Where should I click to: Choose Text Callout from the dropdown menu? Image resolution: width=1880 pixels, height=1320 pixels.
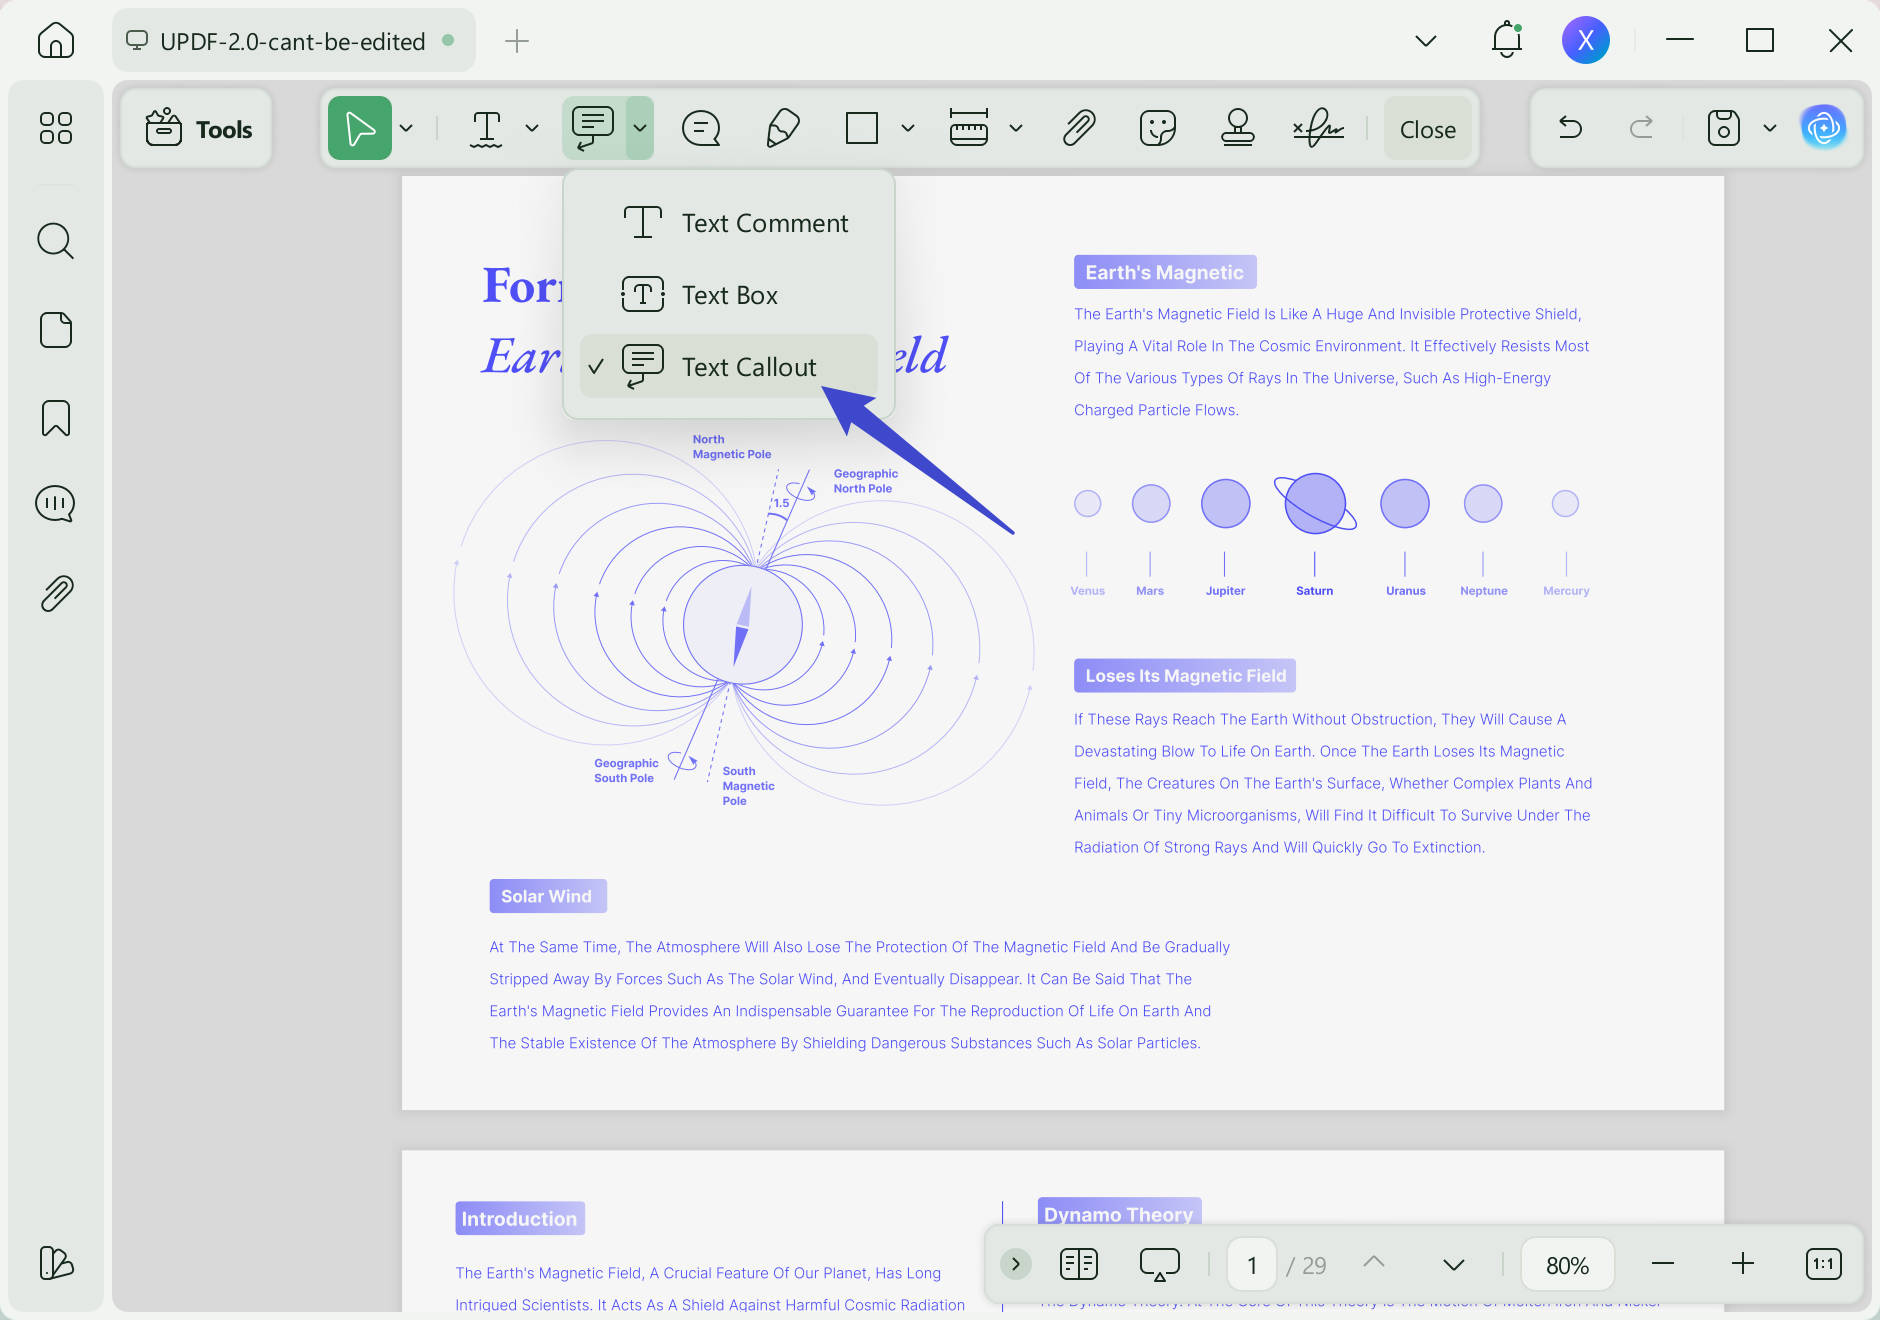[x=729, y=367]
